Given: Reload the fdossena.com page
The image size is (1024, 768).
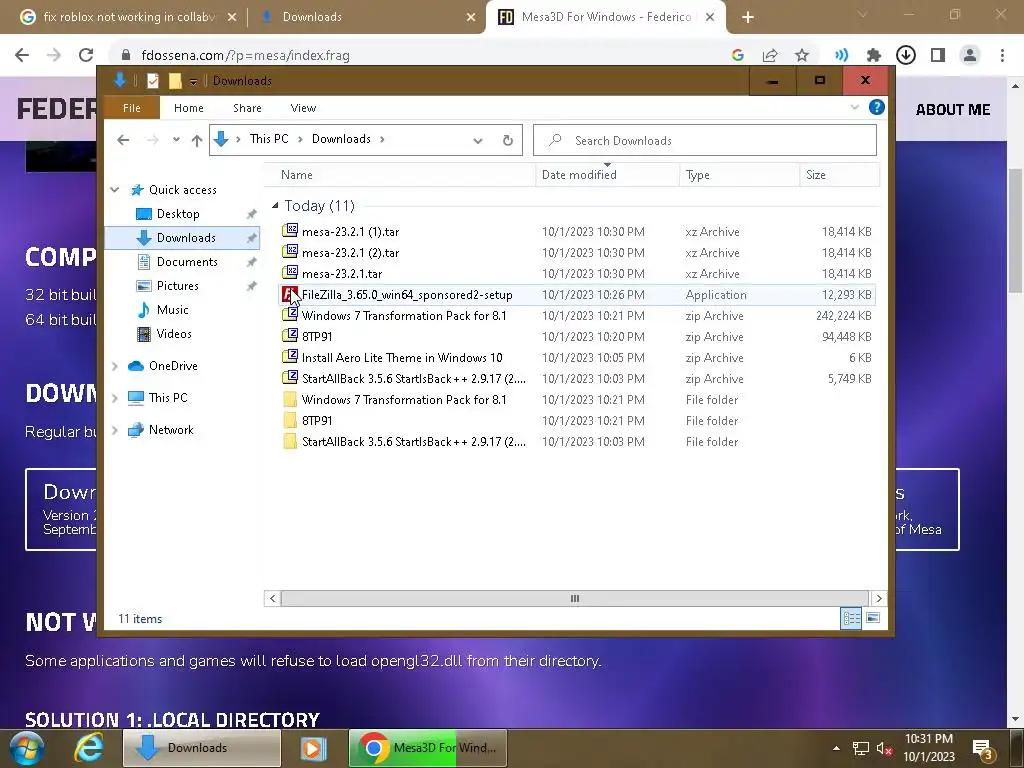Looking at the screenshot, I should (x=86, y=55).
